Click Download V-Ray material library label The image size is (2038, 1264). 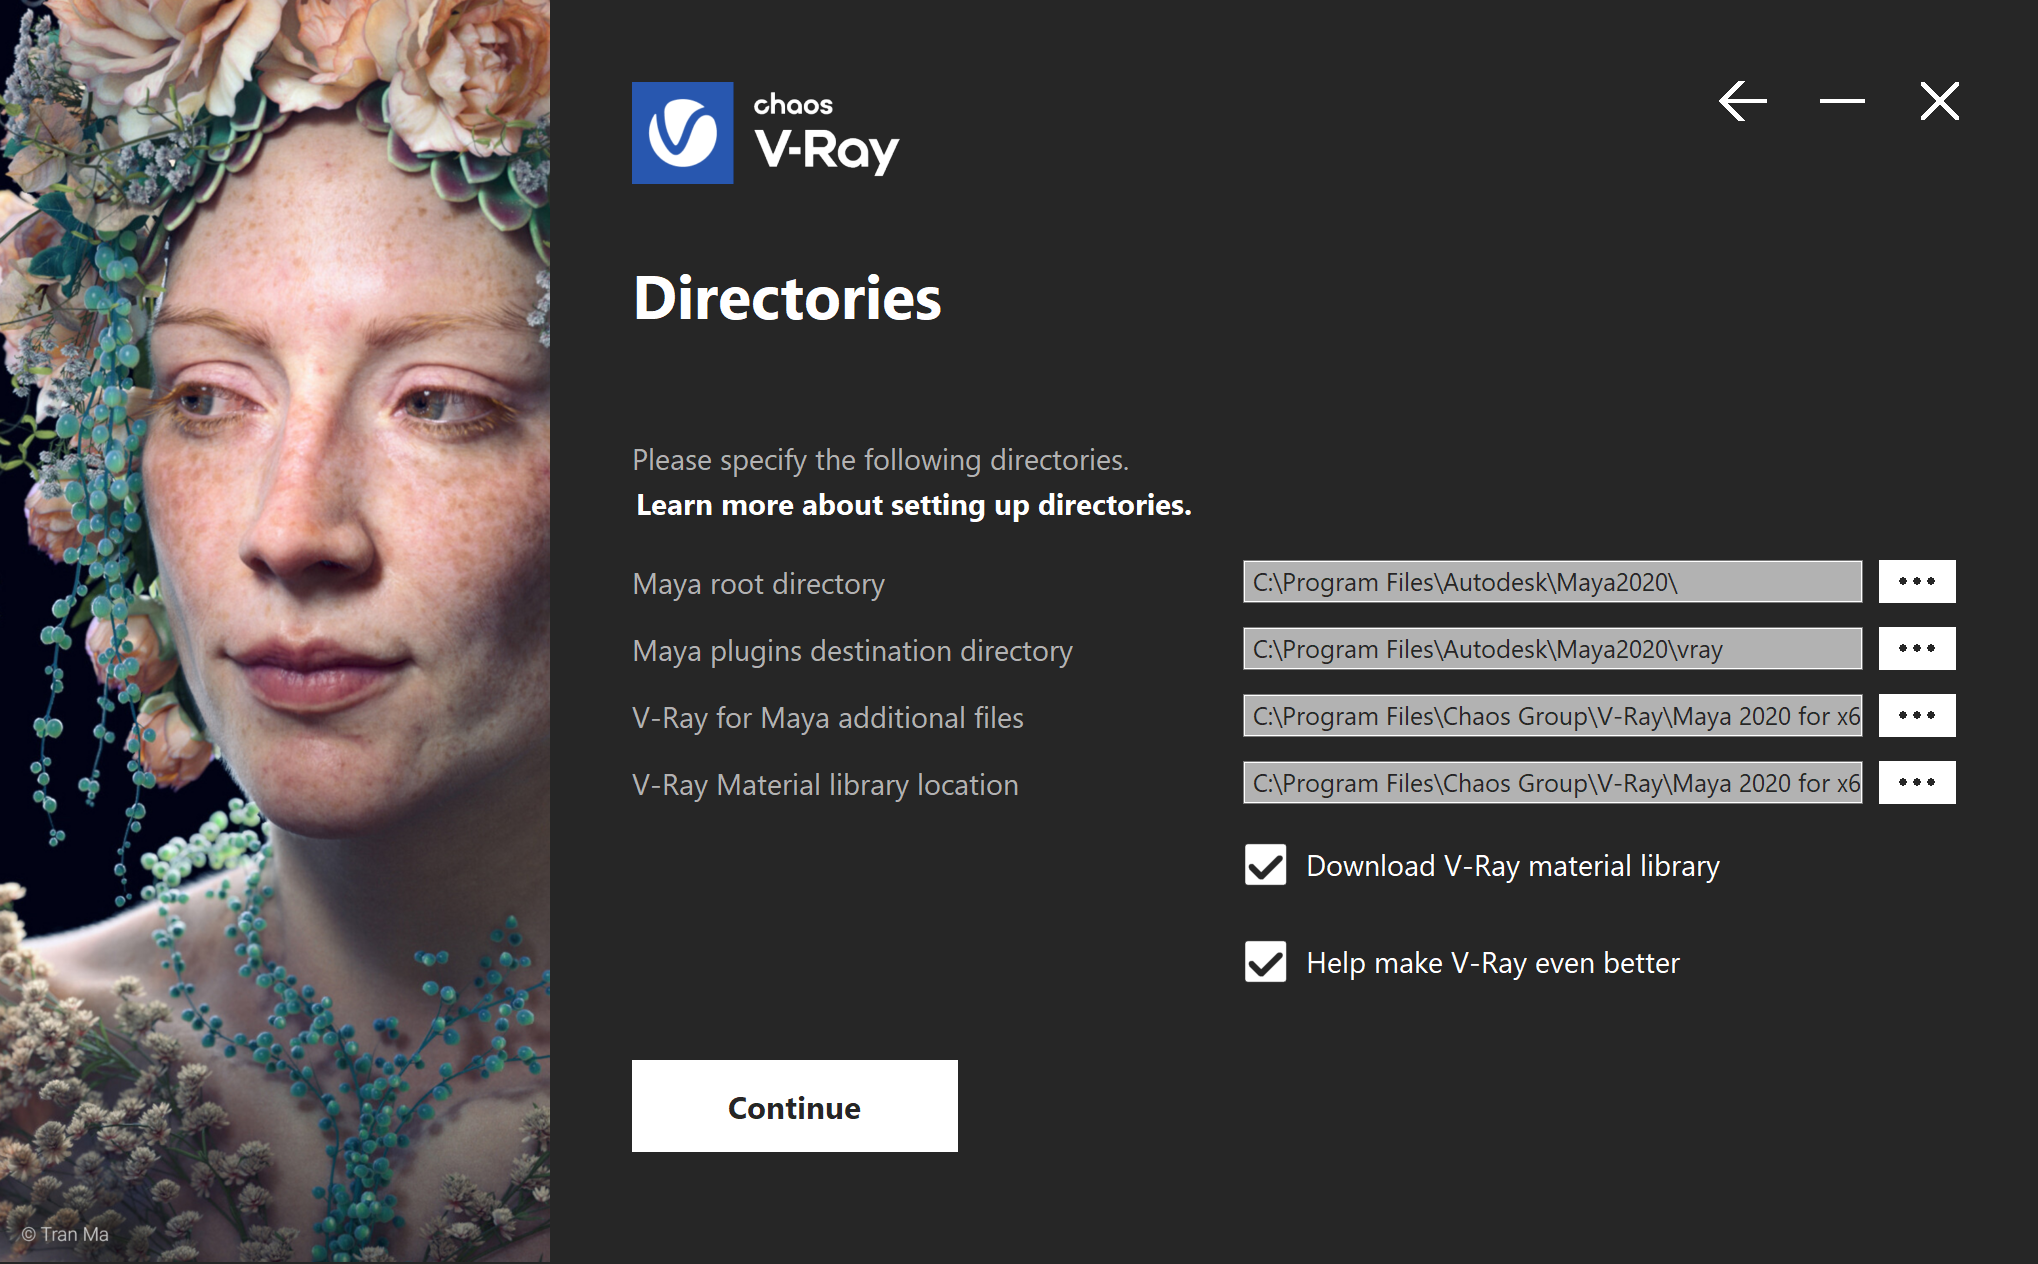(1512, 866)
